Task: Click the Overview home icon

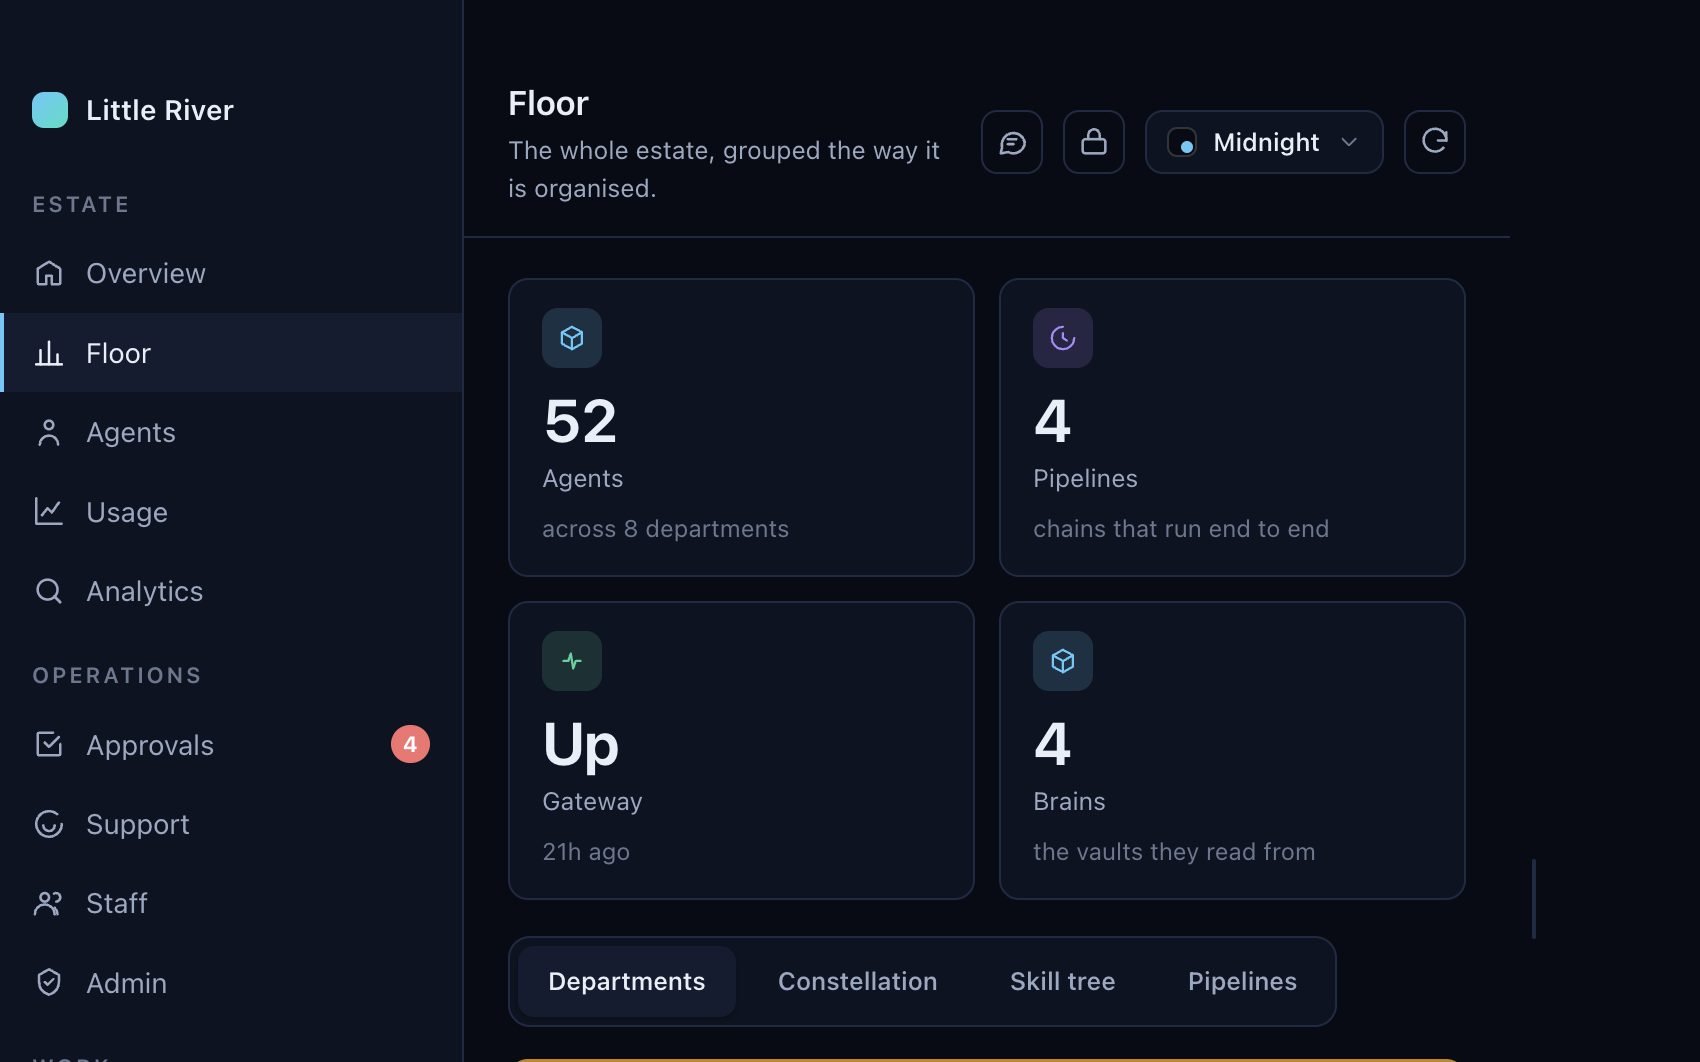Action: tap(49, 273)
